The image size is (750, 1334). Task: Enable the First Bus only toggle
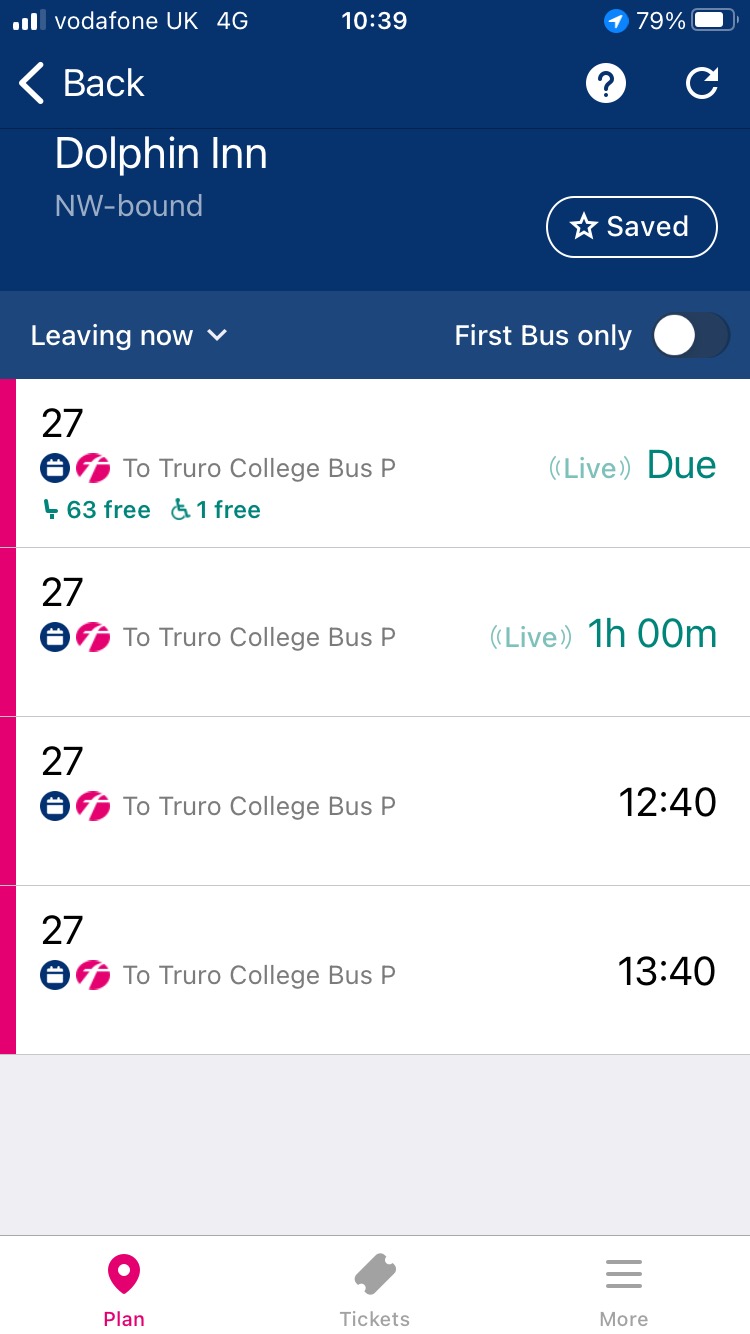(690, 335)
